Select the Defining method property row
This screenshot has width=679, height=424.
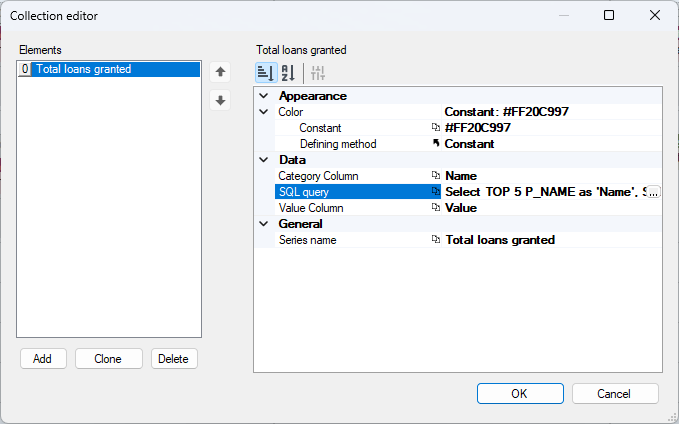click(x=468, y=144)
